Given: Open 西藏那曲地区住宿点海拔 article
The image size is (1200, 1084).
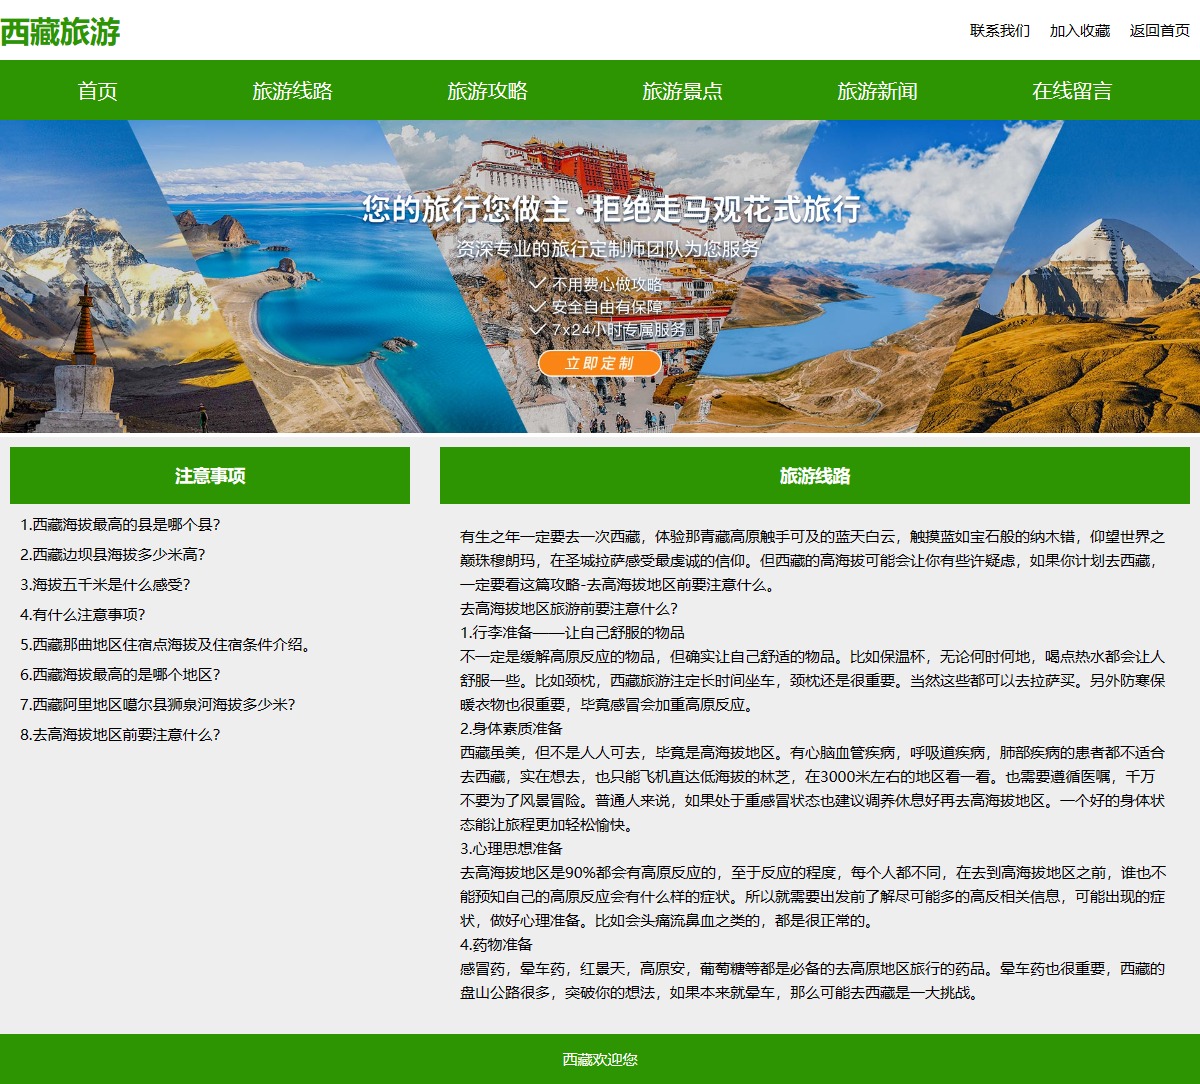Looking at the screenshot, I should point(165,645).
